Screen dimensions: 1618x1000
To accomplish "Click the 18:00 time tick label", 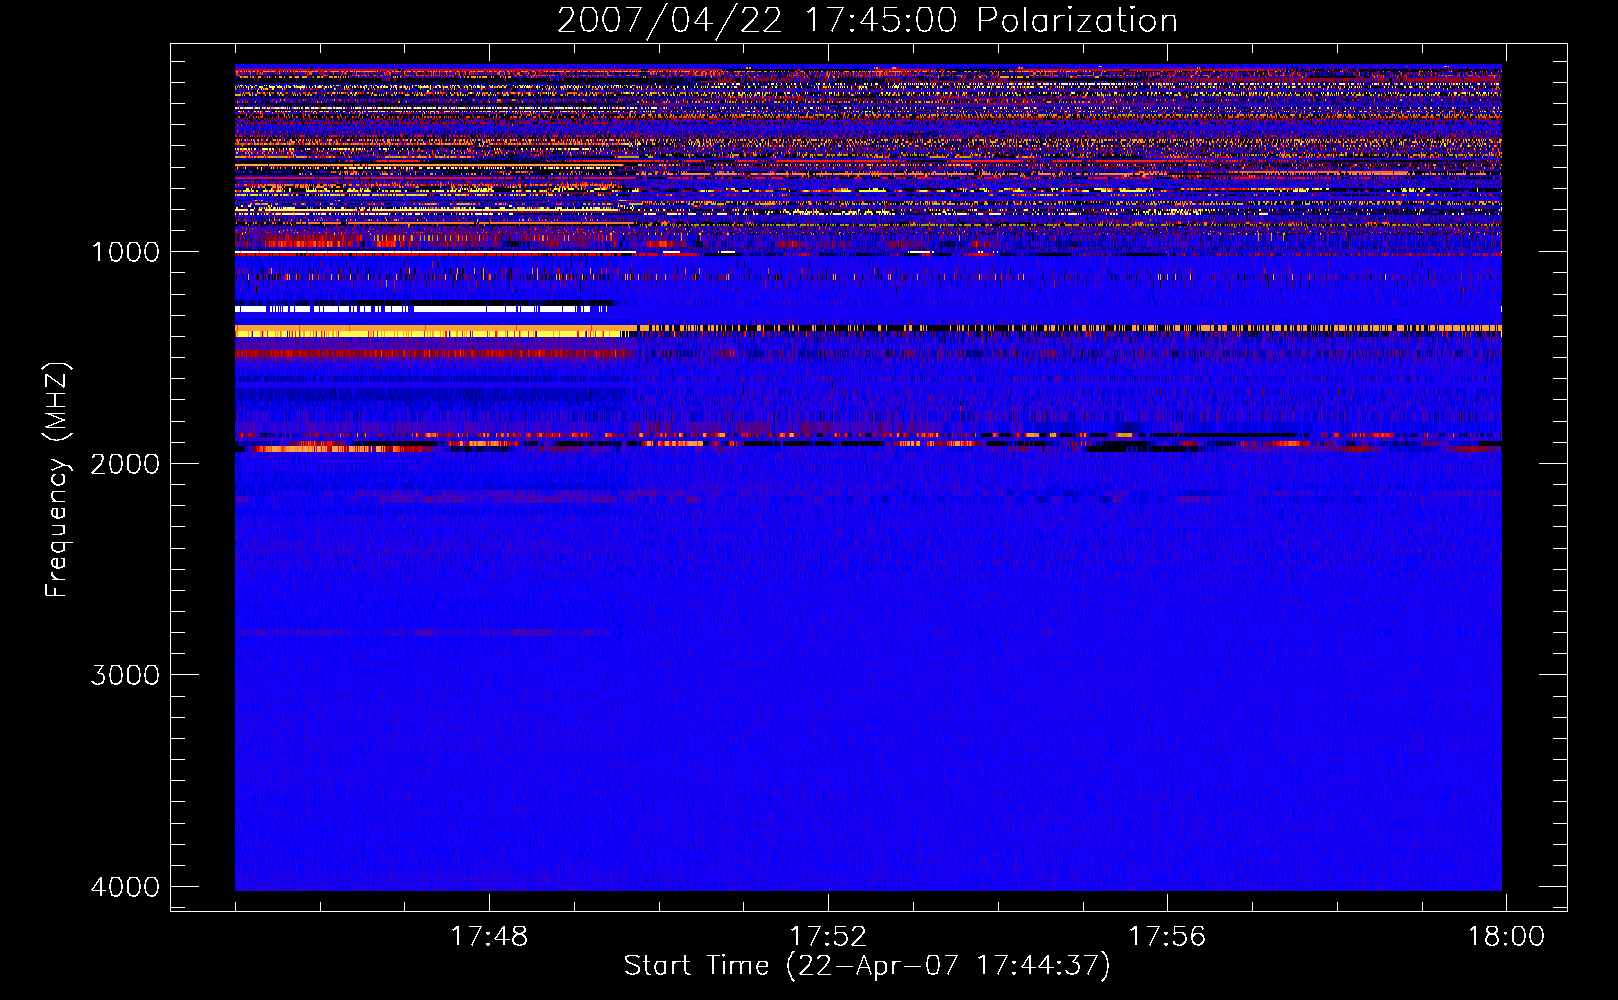I will pyautogui.click(x=1506, y=937).
